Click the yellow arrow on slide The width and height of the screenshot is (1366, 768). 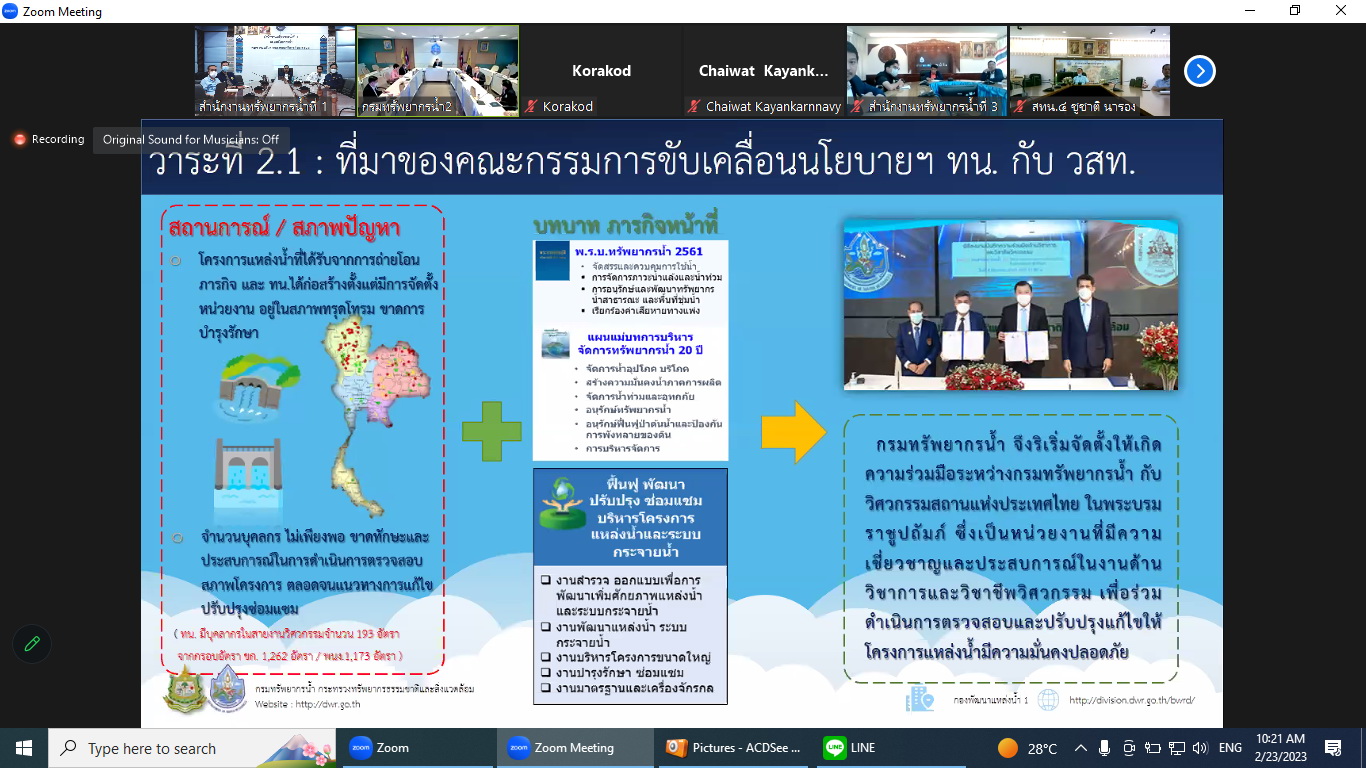pos(793,431)
